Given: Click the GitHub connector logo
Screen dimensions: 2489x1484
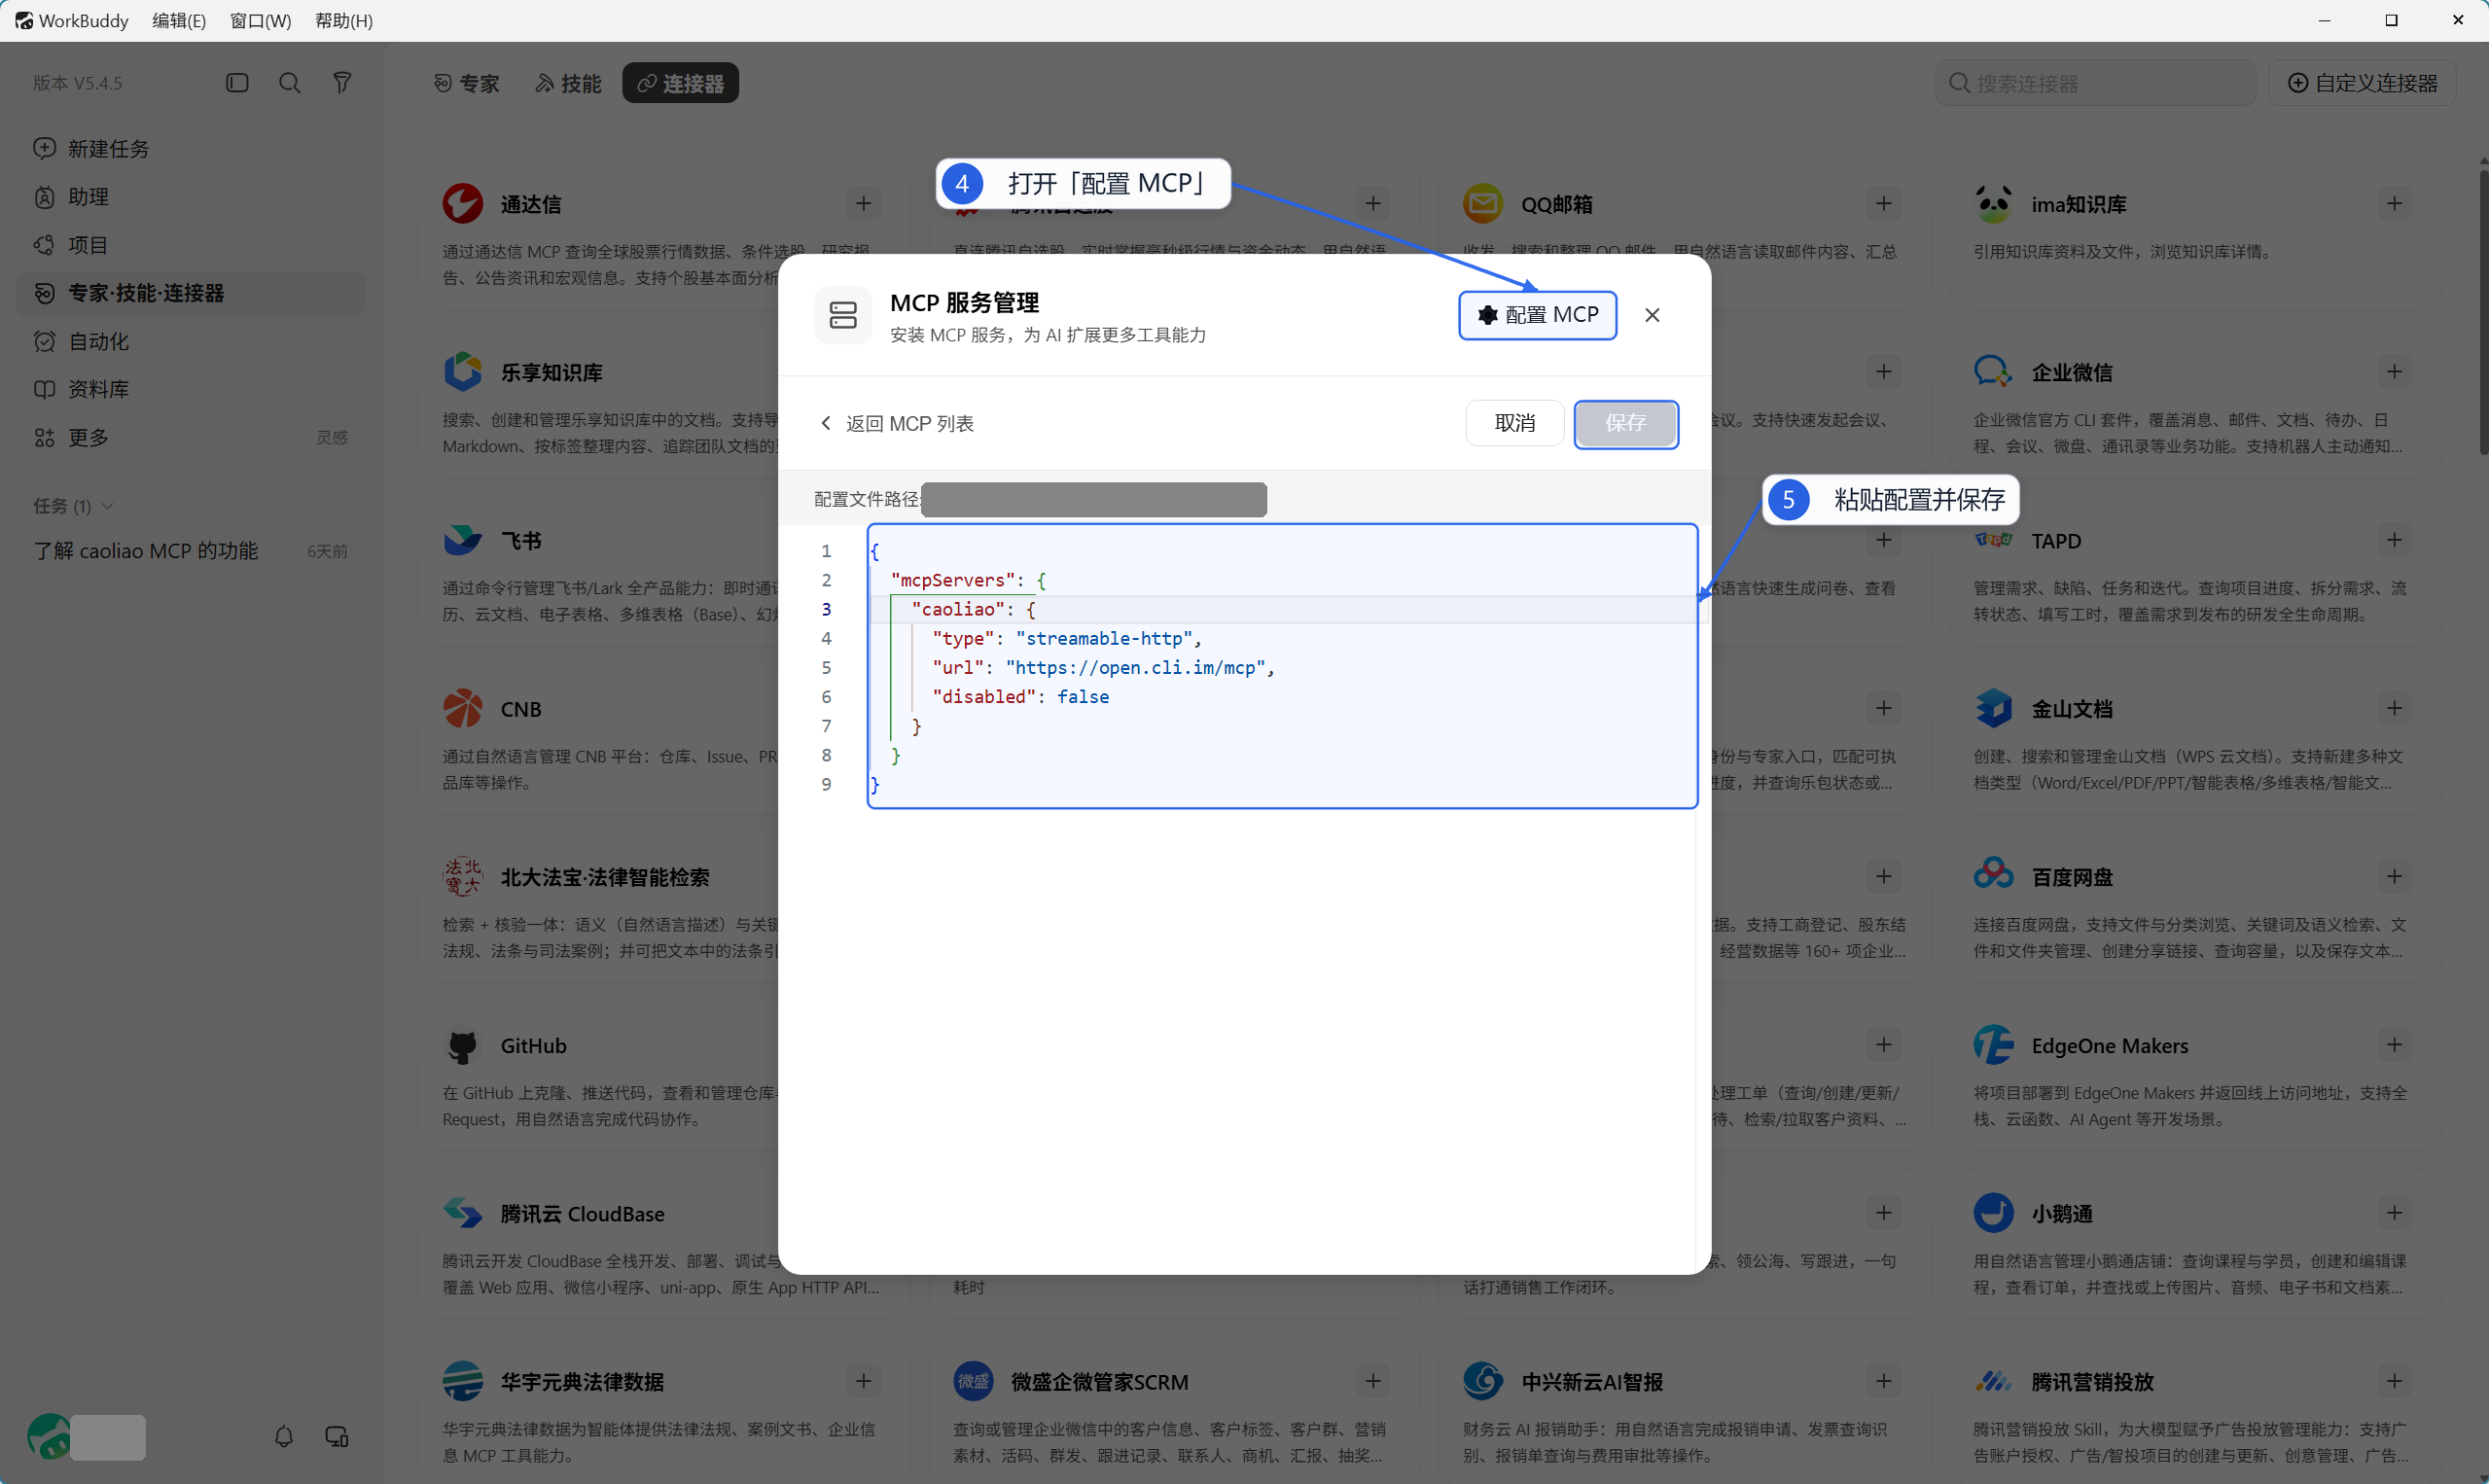Looking at the screenshot, I should [x=463, y=1046].
